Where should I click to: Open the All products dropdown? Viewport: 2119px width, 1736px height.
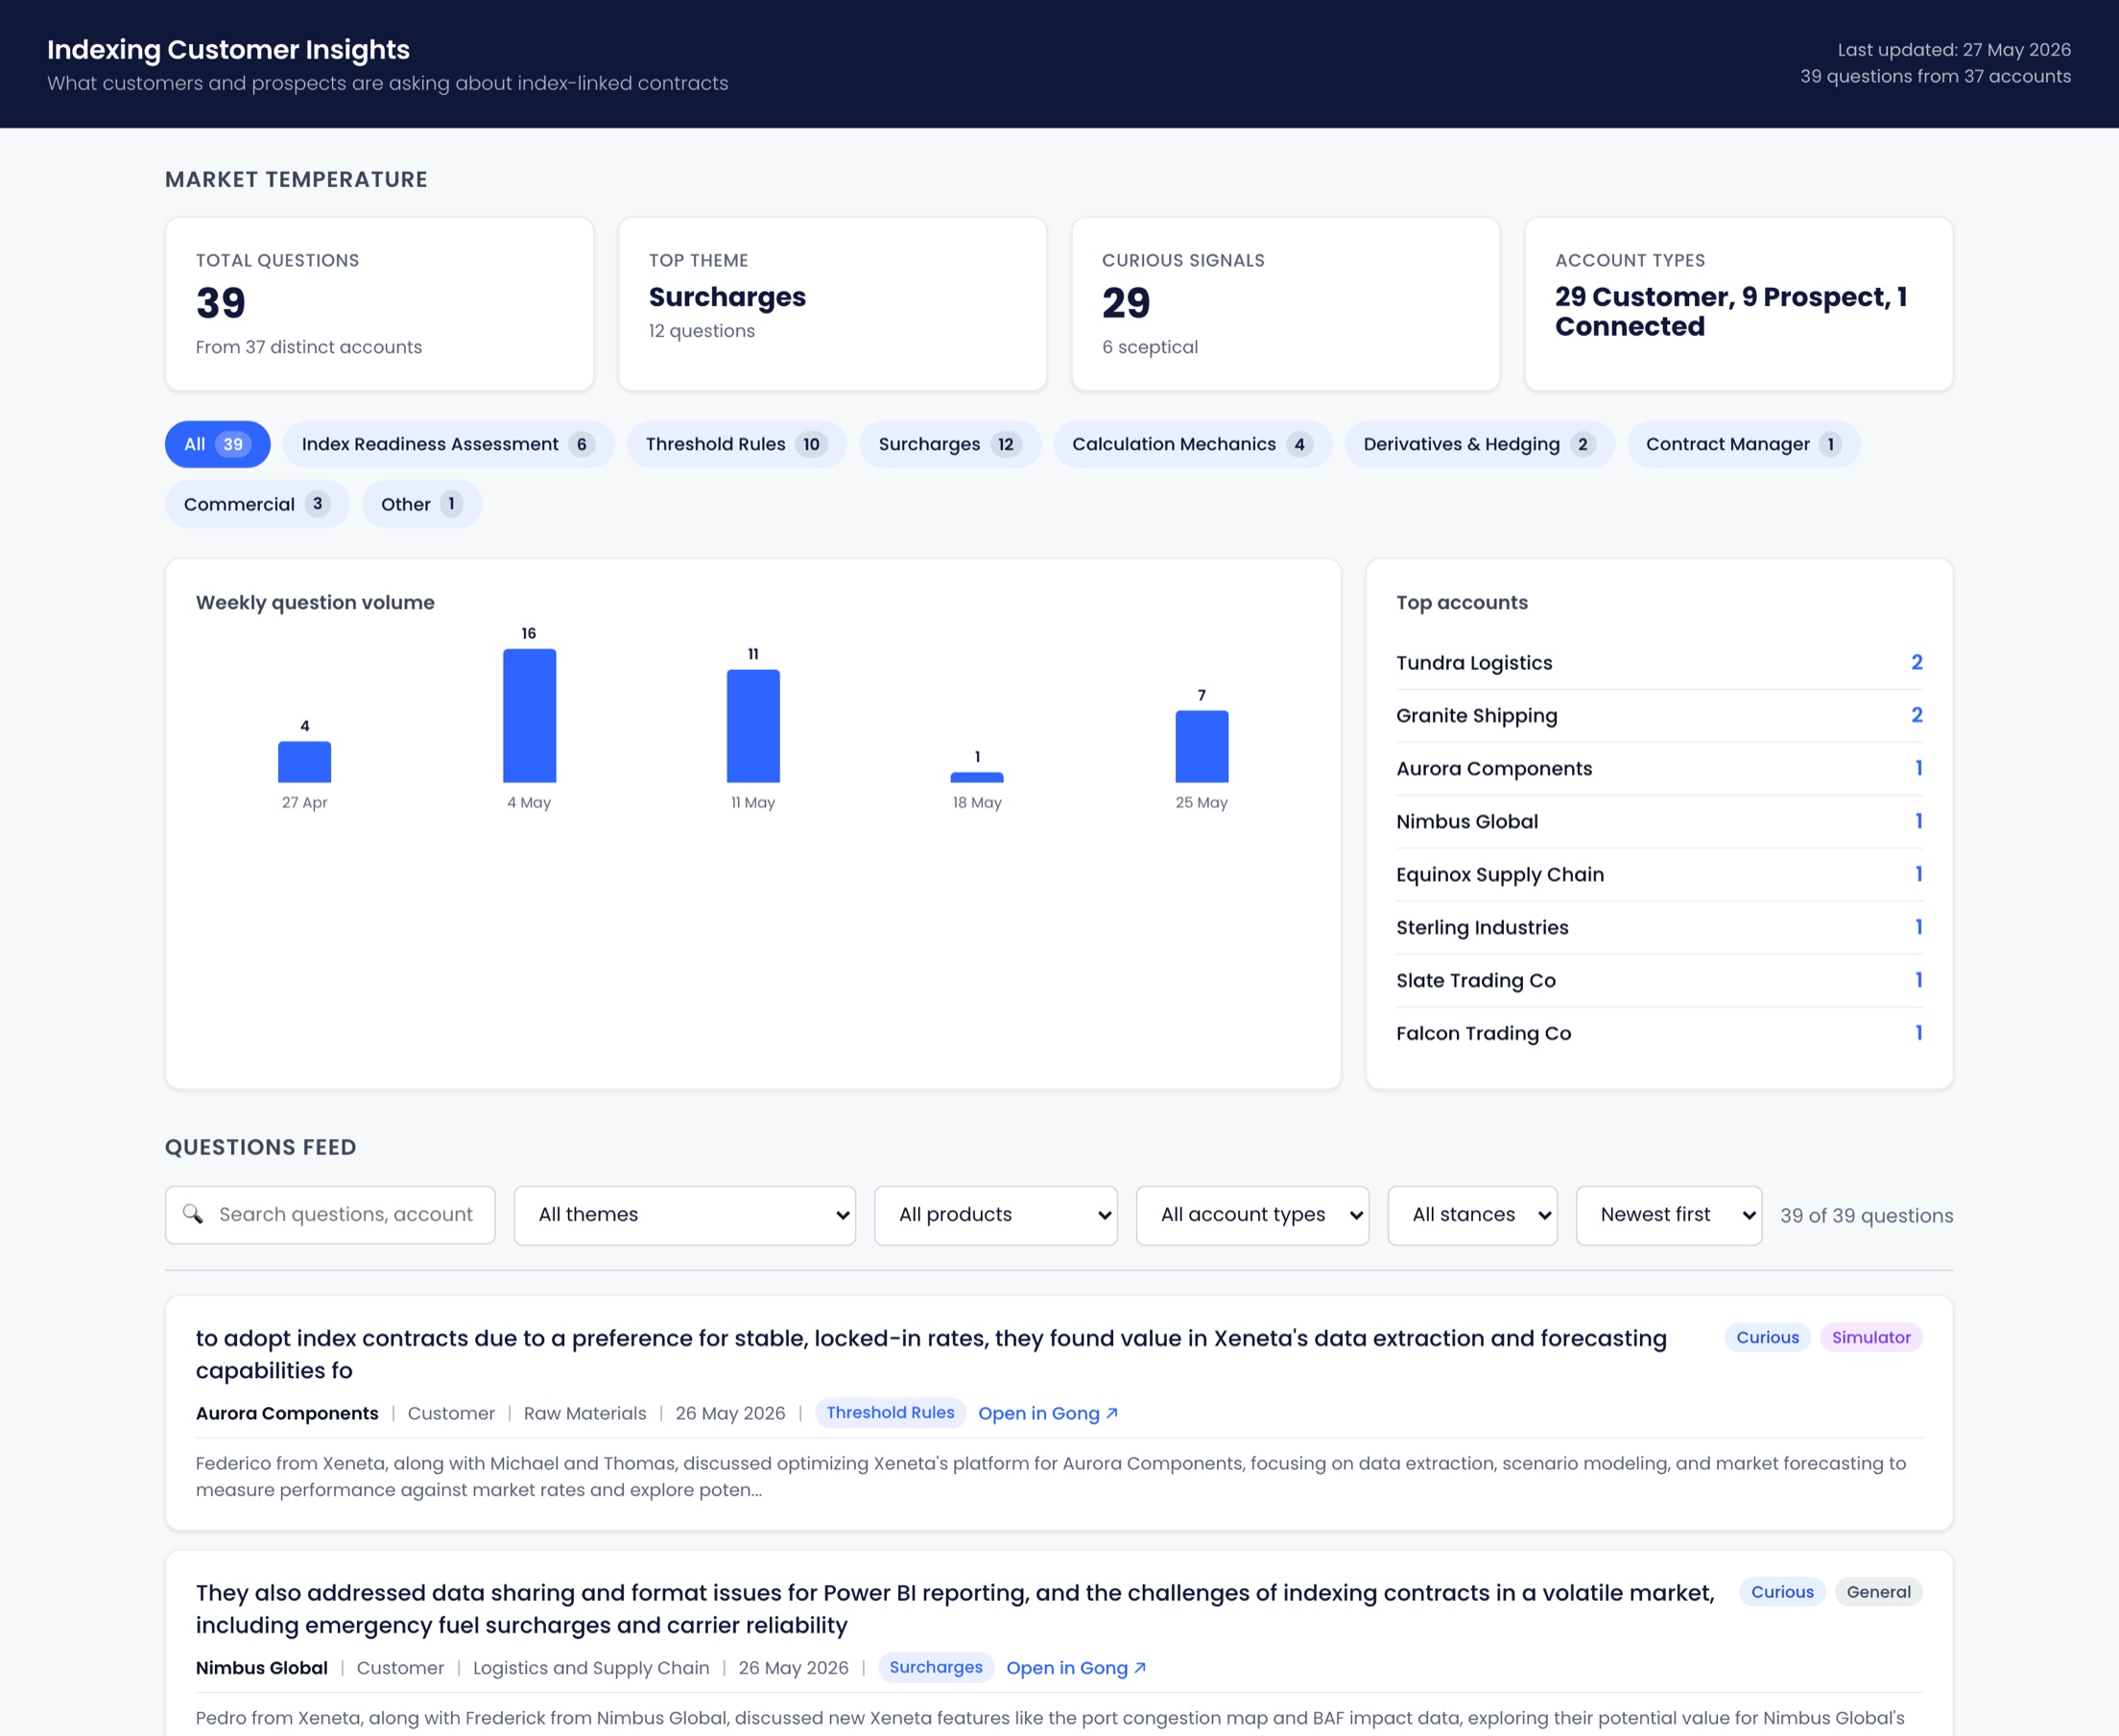pyautogui.click(x=996, y=1215)
